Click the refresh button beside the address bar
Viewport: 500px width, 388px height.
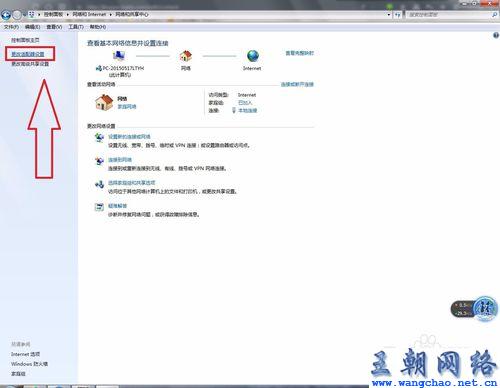pos(397,15)
